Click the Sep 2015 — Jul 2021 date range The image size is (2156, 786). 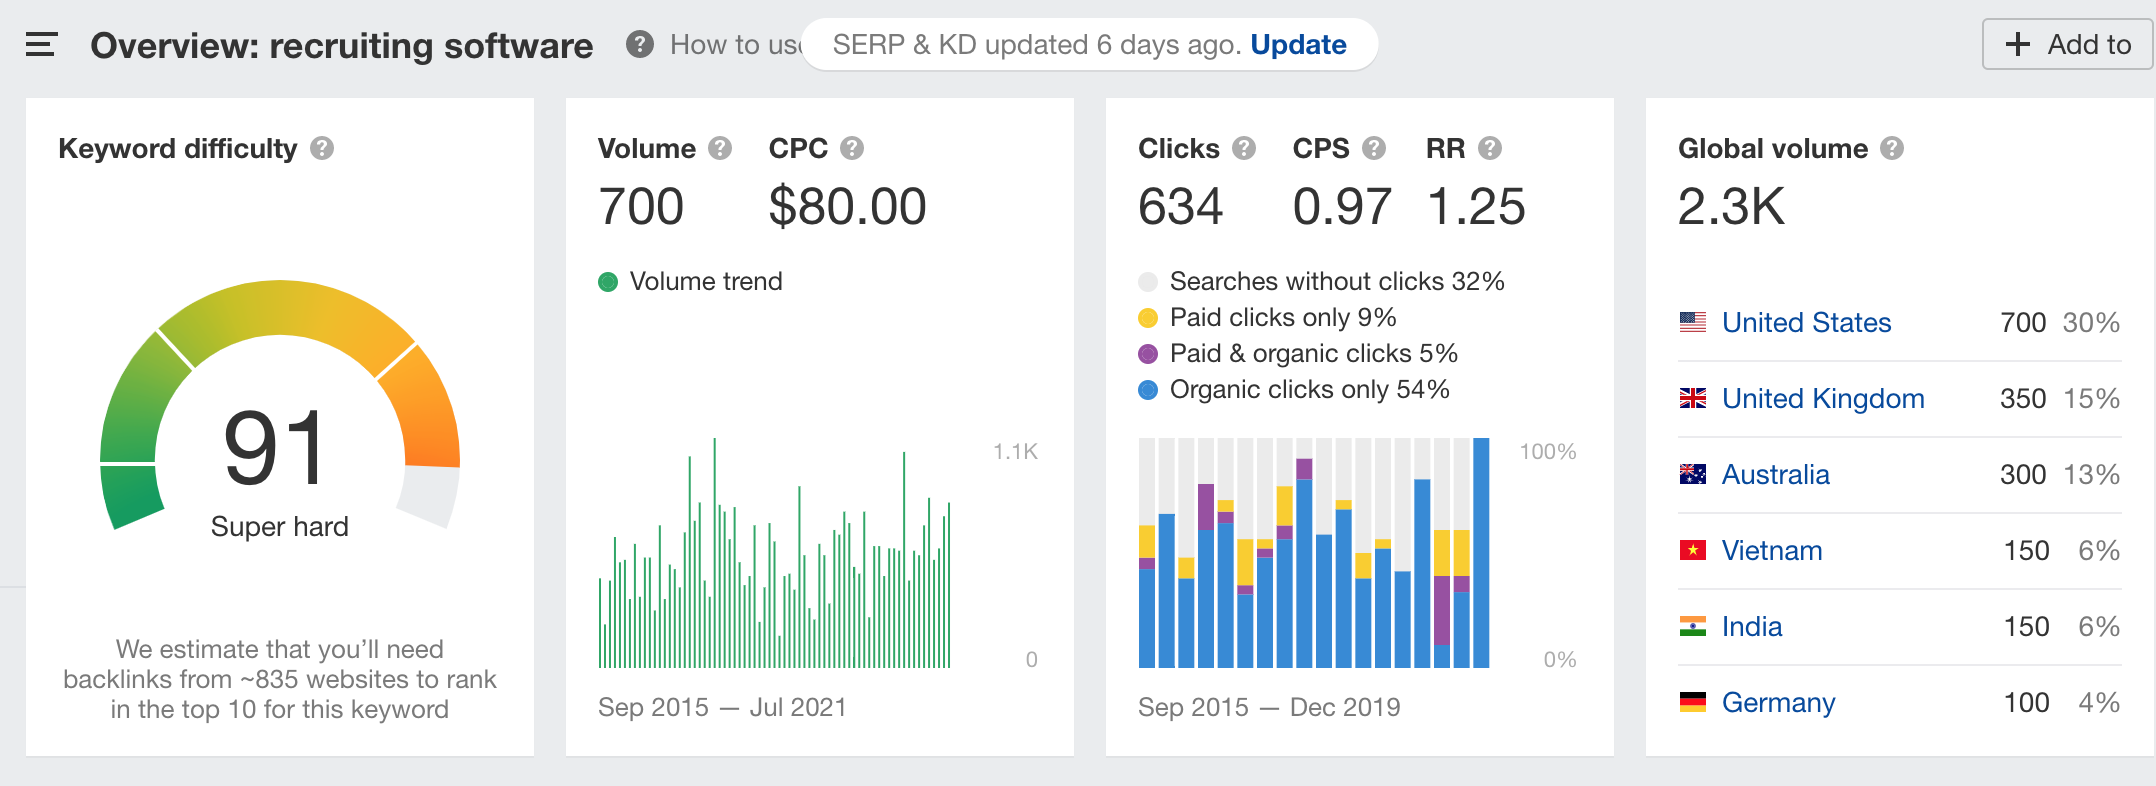(722, 707)
